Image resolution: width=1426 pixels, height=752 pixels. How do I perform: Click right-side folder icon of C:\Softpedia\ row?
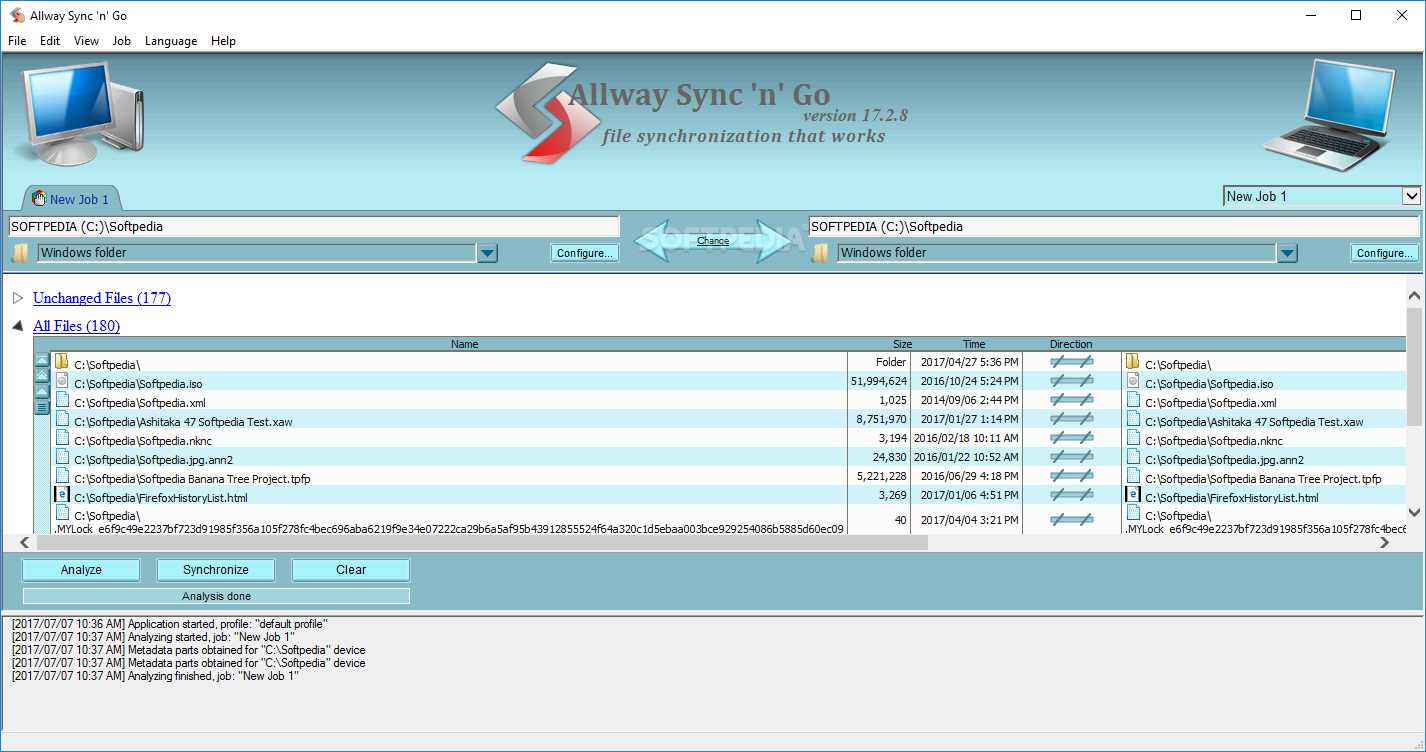pos(1133,361)
